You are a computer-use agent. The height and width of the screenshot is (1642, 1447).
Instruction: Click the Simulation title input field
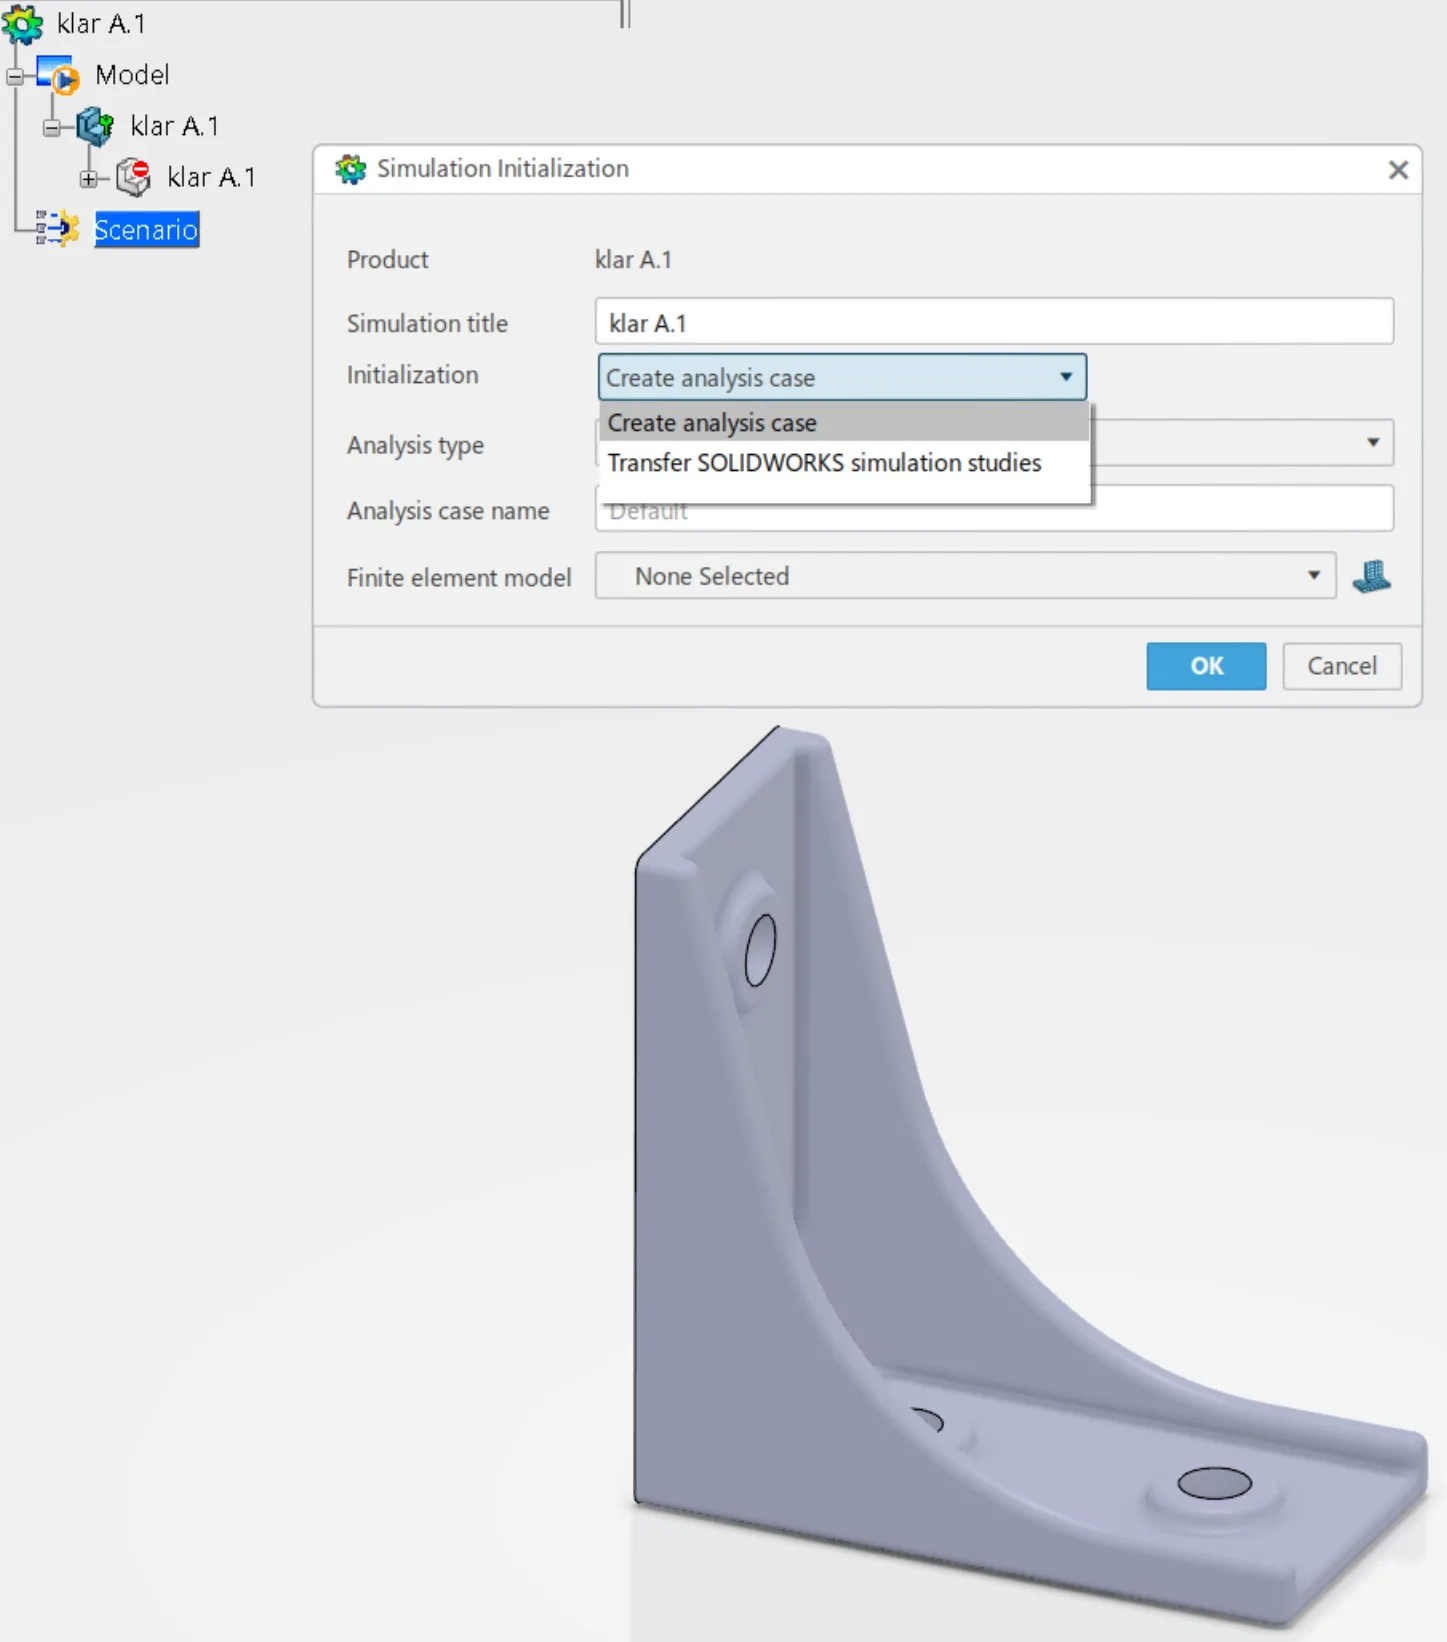tap(994, 322)
